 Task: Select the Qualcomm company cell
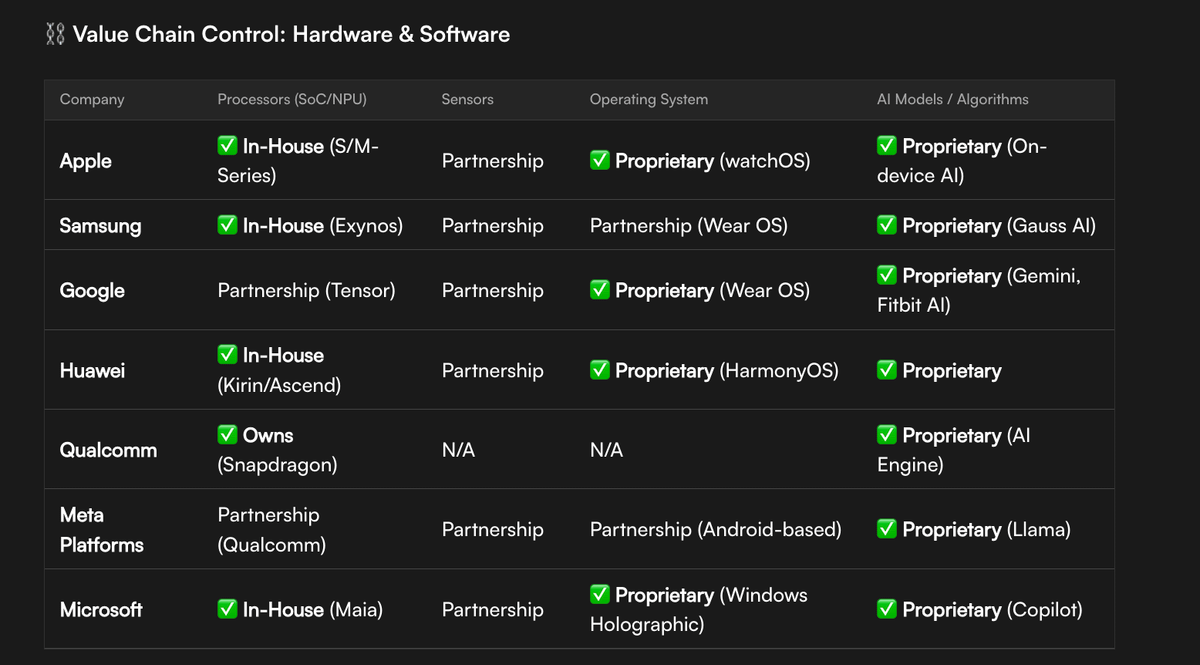coord(108,450)
